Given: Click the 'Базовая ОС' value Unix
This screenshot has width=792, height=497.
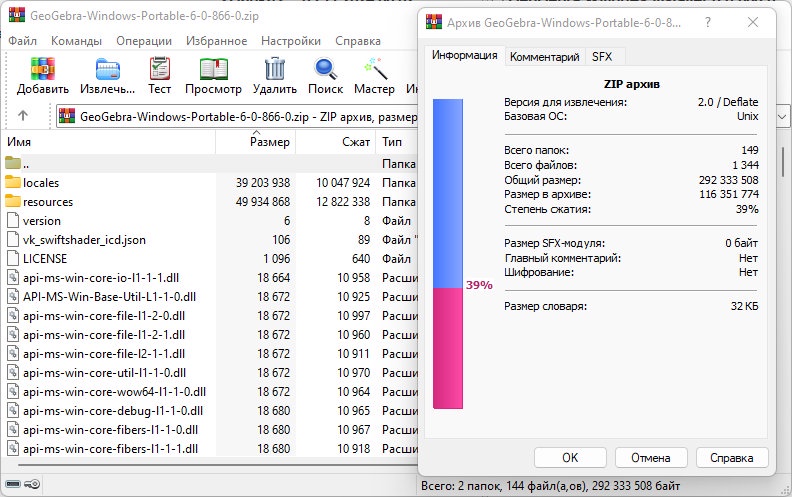Looking at the screenshot, I should 748,116.
